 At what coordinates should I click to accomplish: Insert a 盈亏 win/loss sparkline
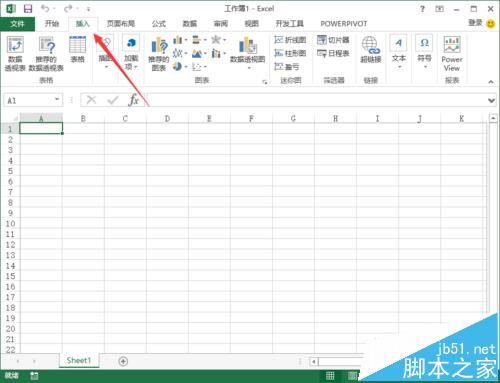point(287,67)
